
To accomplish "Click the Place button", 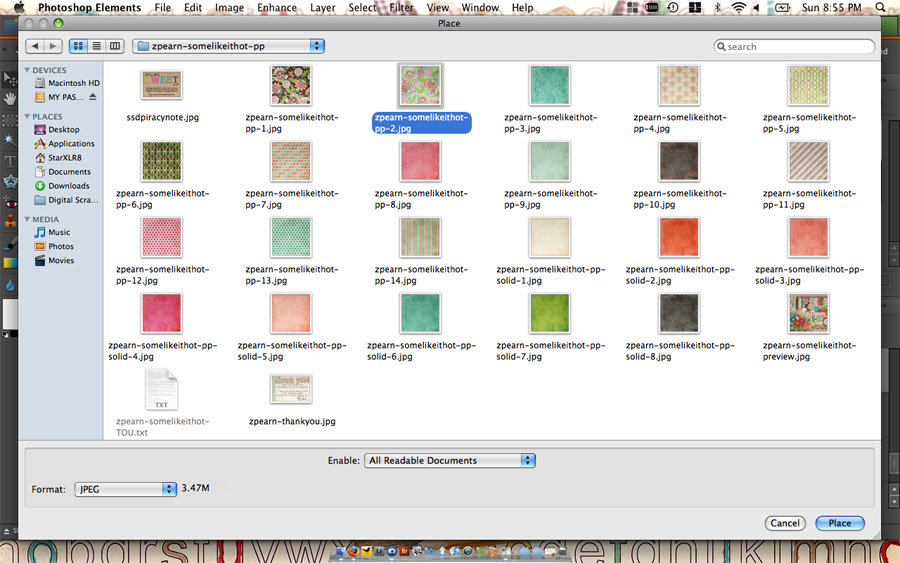I will click(x=840, y=523).
